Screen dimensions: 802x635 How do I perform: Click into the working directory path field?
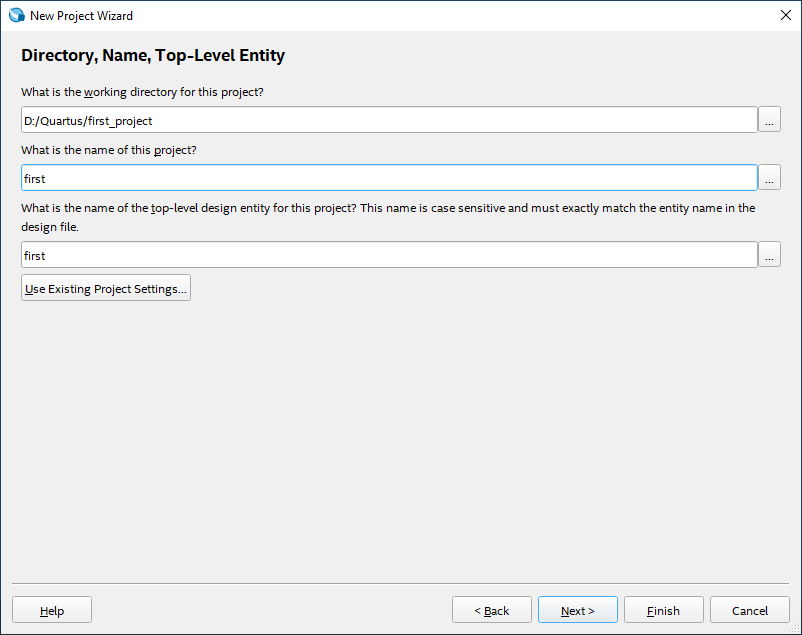[x=389, y=120]
